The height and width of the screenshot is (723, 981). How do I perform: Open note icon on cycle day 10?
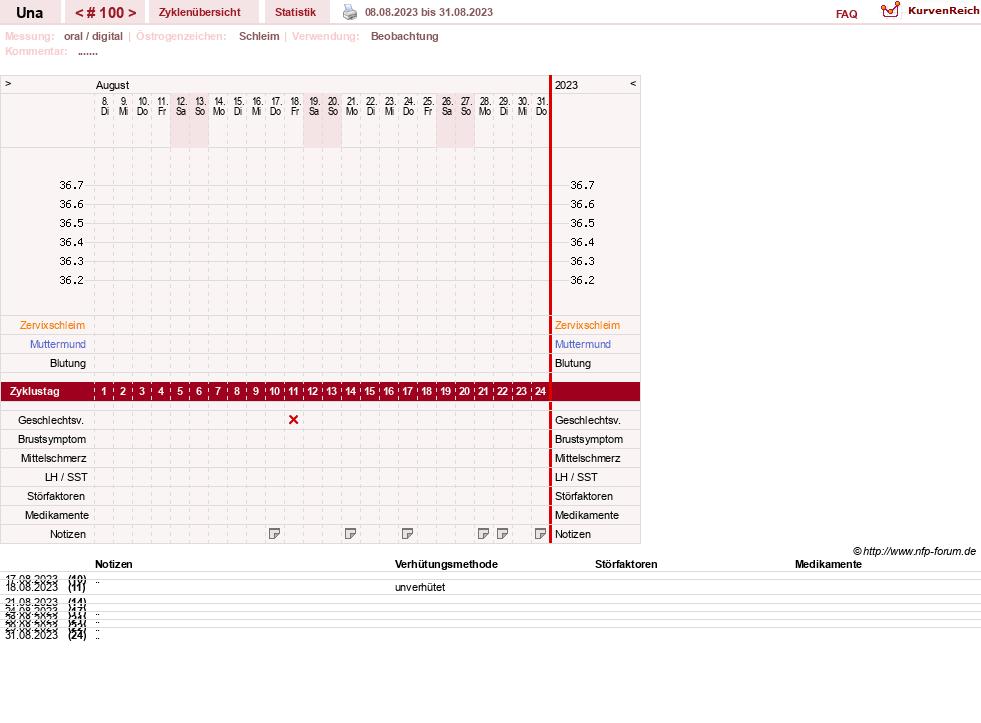pos(274,533)
